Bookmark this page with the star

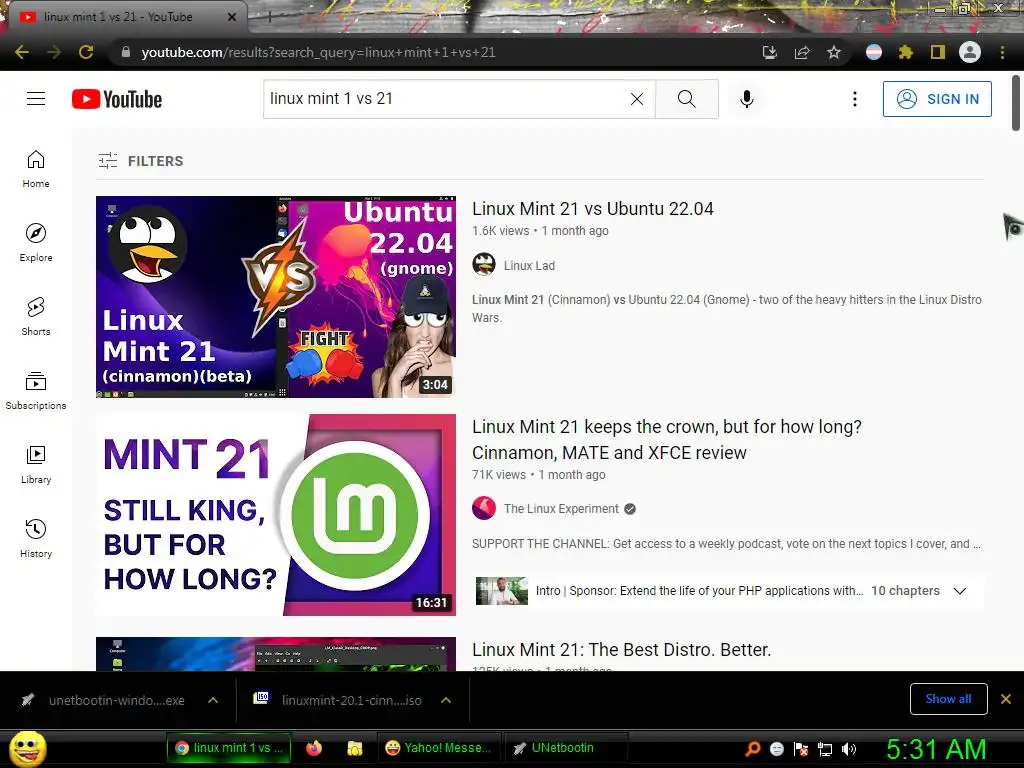click(x=834, y=52)
